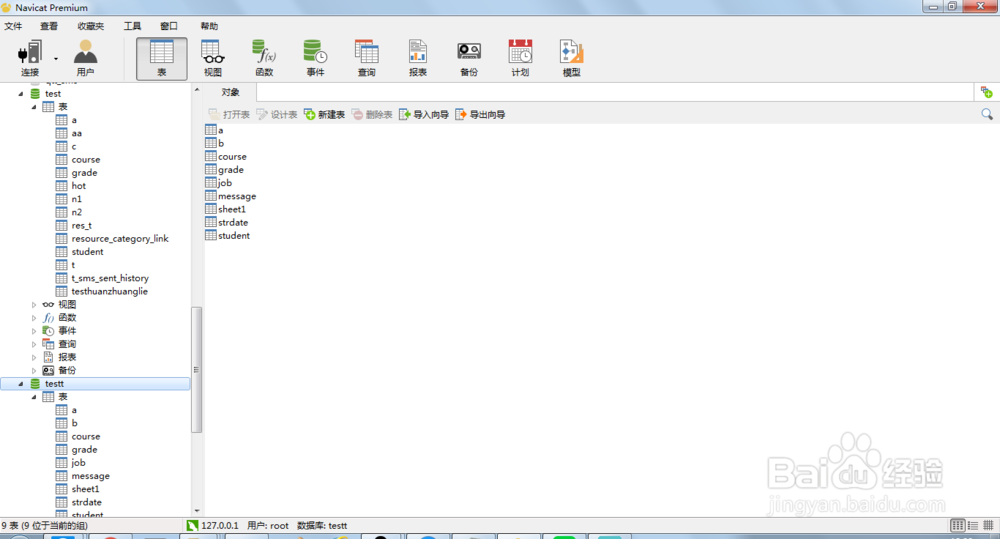1000x539 pixels.
Task: Expand the 查询 node in tree
Action: click(x=34, y=344)
